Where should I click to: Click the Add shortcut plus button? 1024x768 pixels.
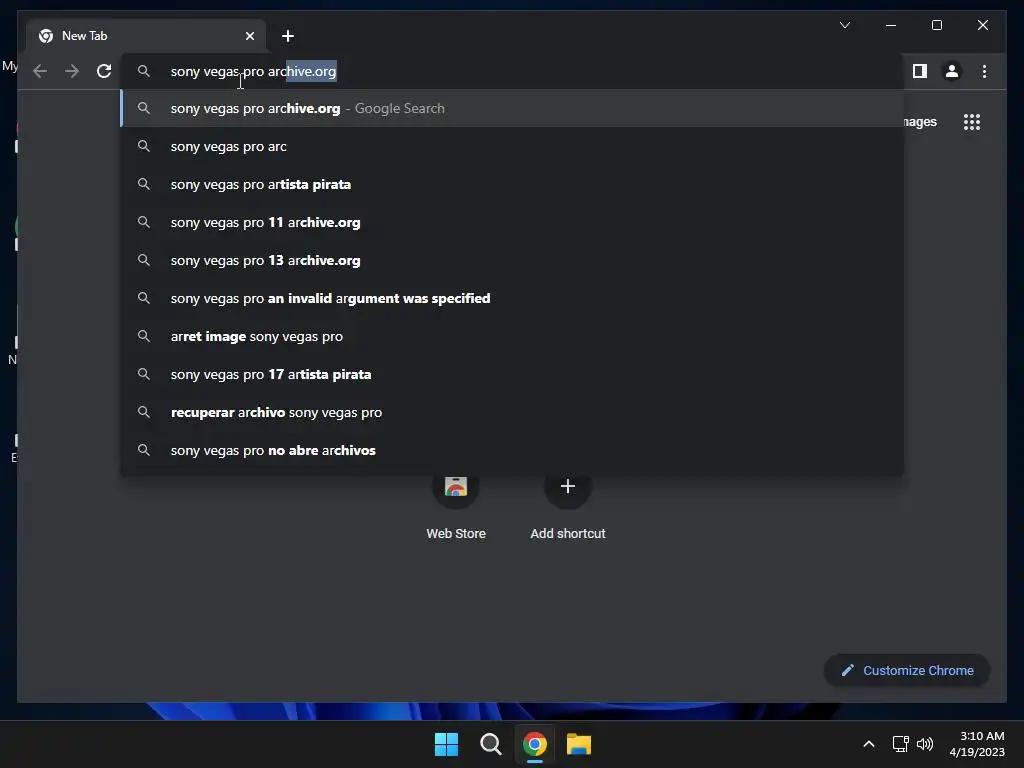[568, 486]
